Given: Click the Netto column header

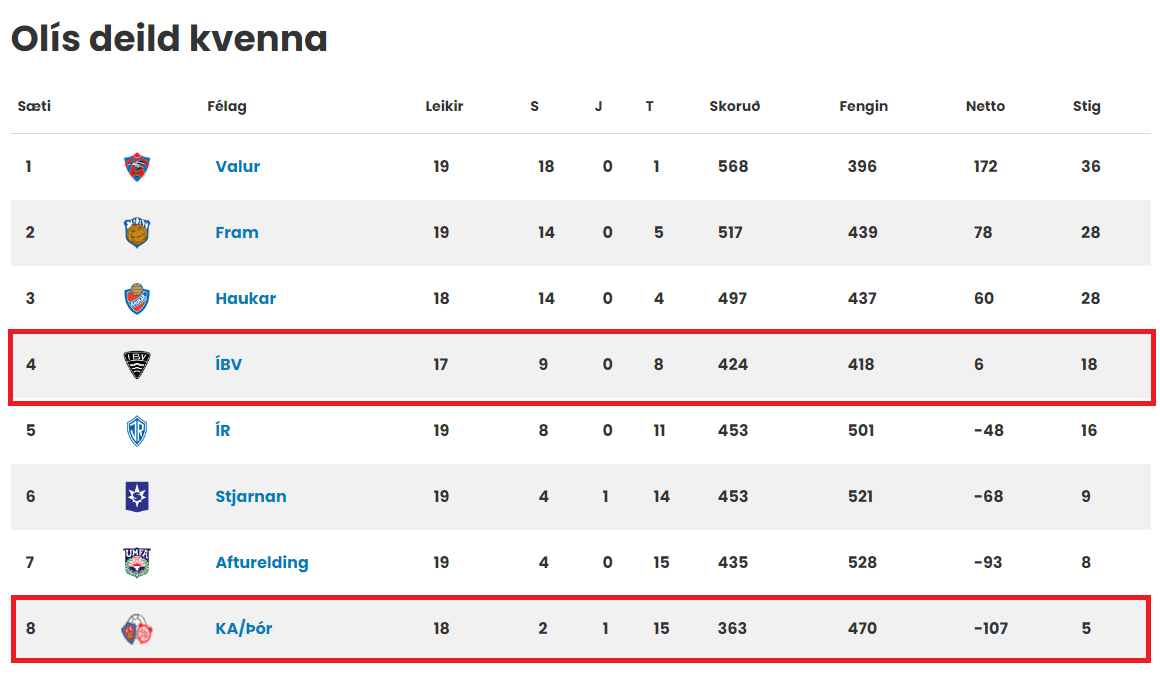Looking at the screenshot, I should 985,106.
